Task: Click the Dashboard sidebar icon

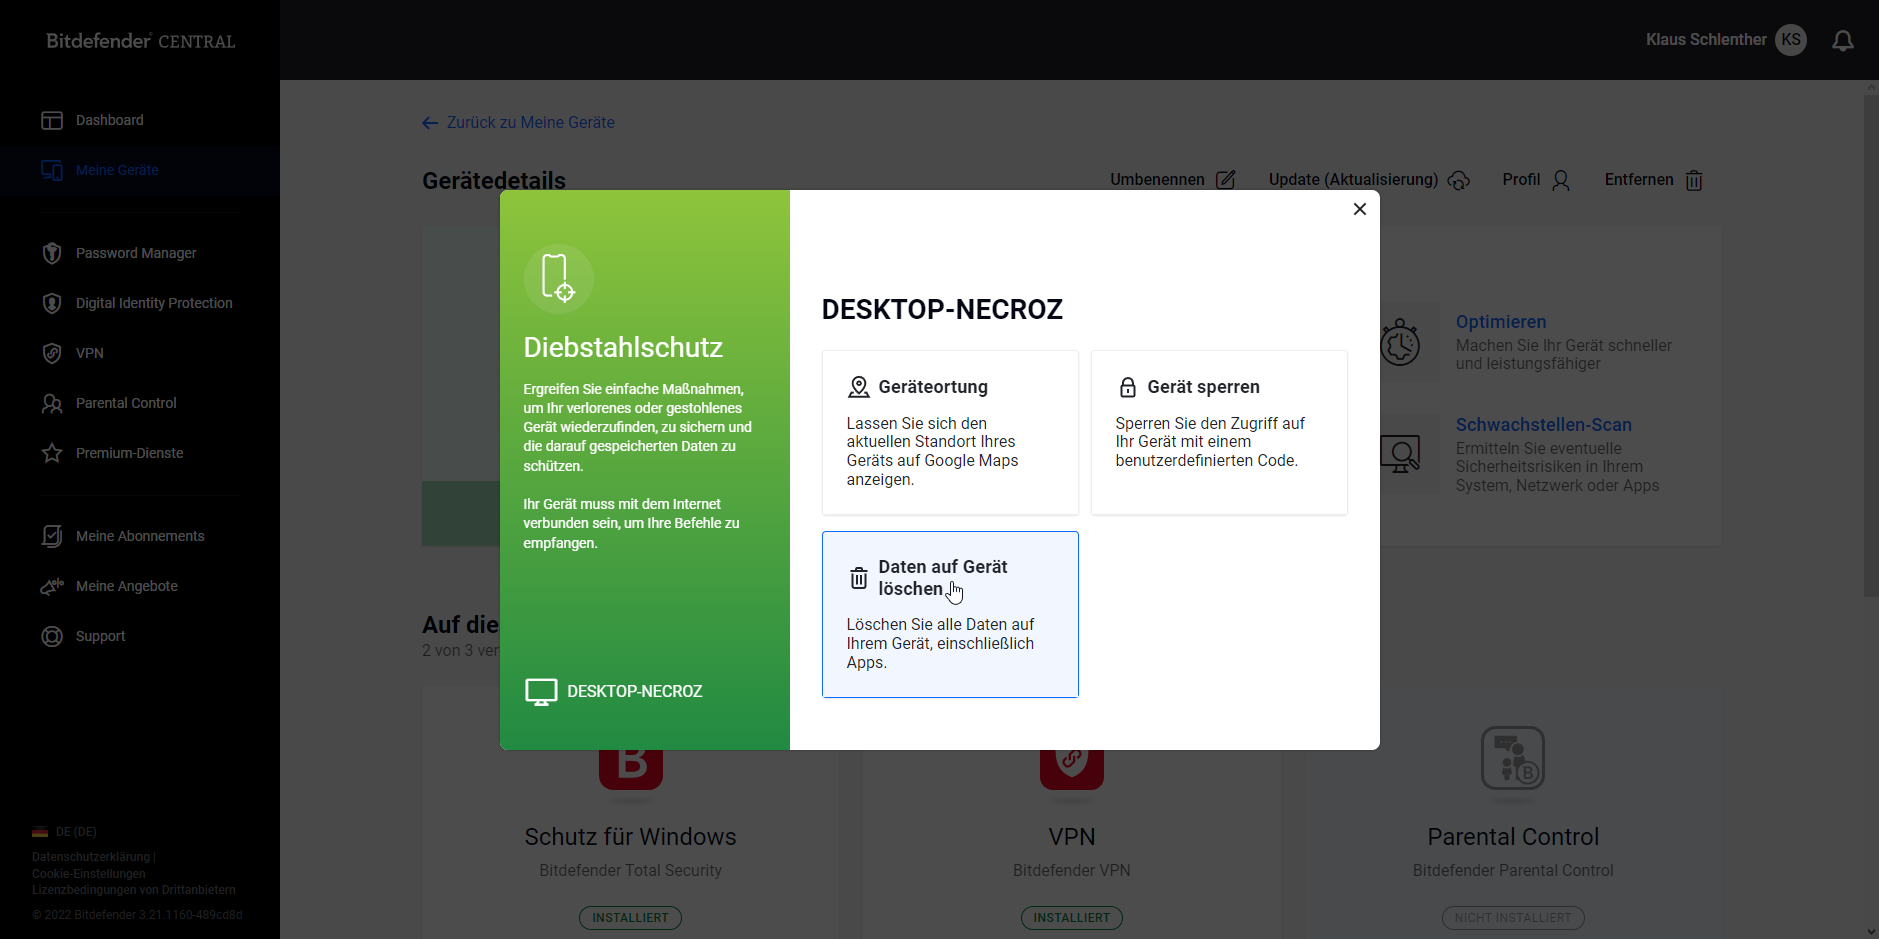Action: [52, 121]
